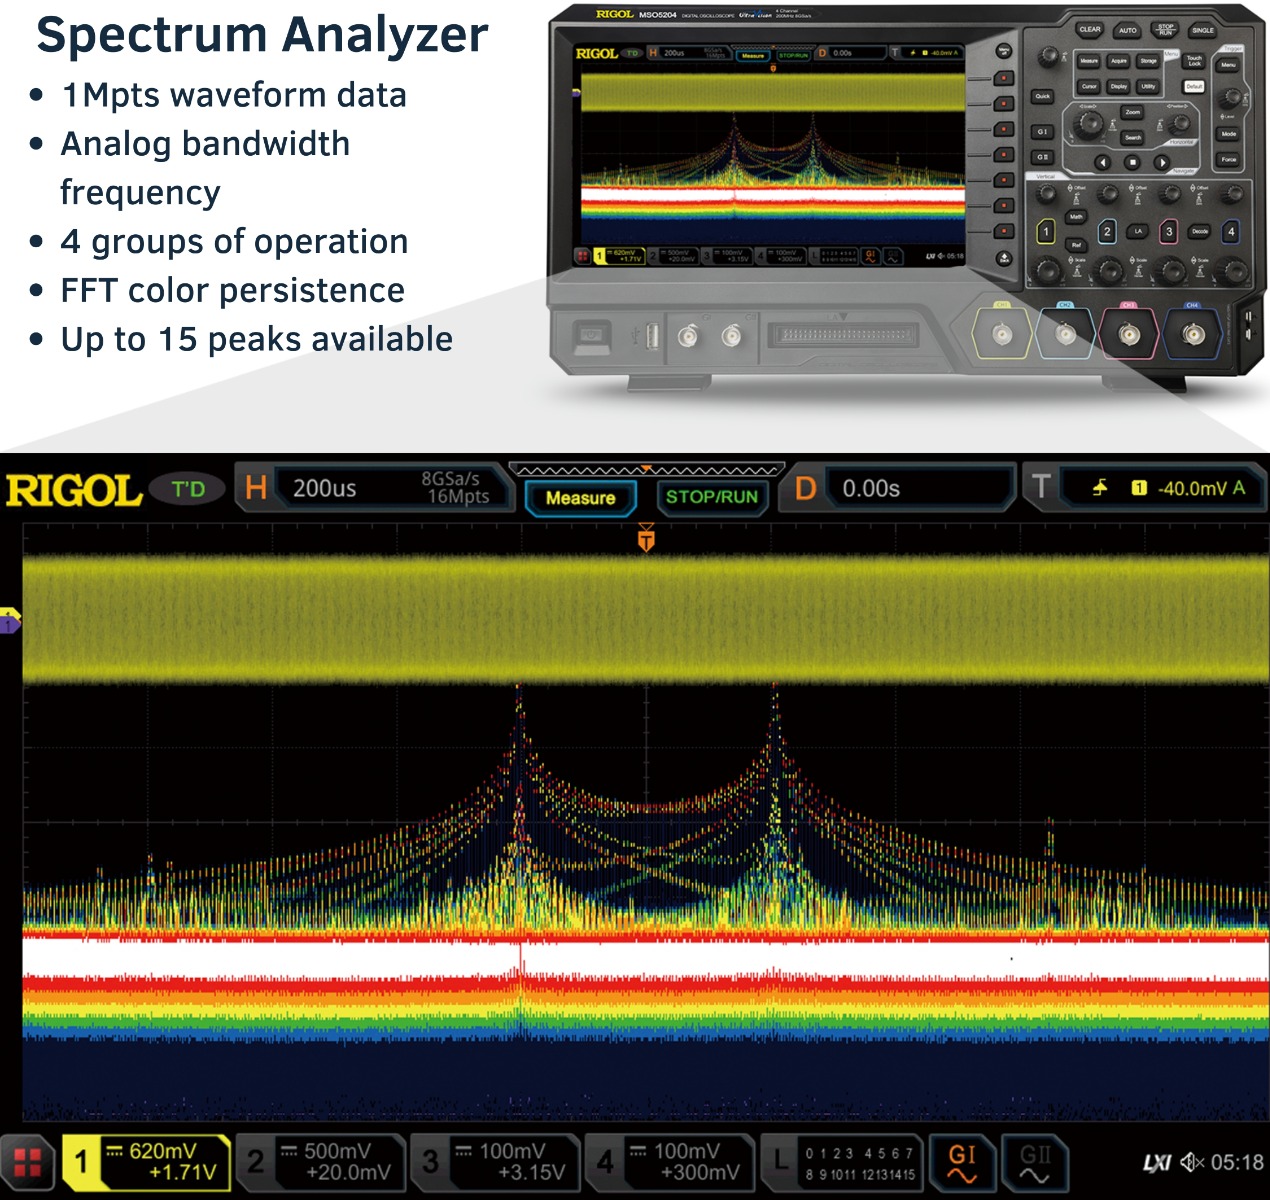
Task: Push the Storage key on the front panel
Action: click(1148, 61)
